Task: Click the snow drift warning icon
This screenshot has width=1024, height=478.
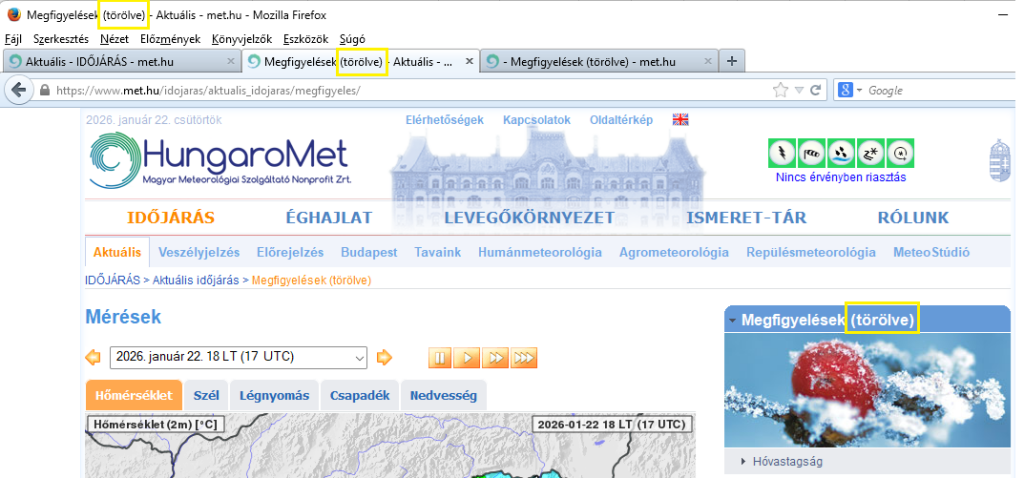Action: 871,153
